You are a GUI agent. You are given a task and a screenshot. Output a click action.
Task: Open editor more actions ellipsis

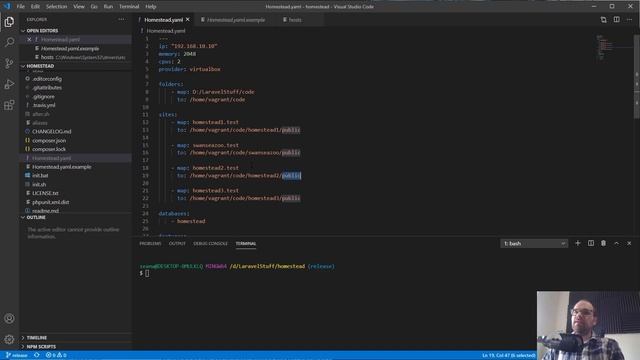tap(629, 20)
